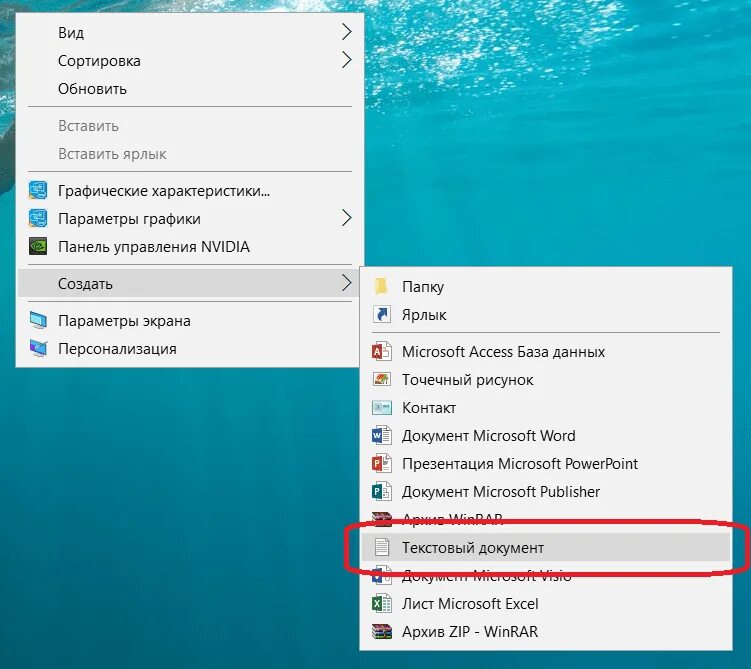Expand the Параметры графики submenu arrow
This screenshot has width=751, height=669.
click(346, 218)
